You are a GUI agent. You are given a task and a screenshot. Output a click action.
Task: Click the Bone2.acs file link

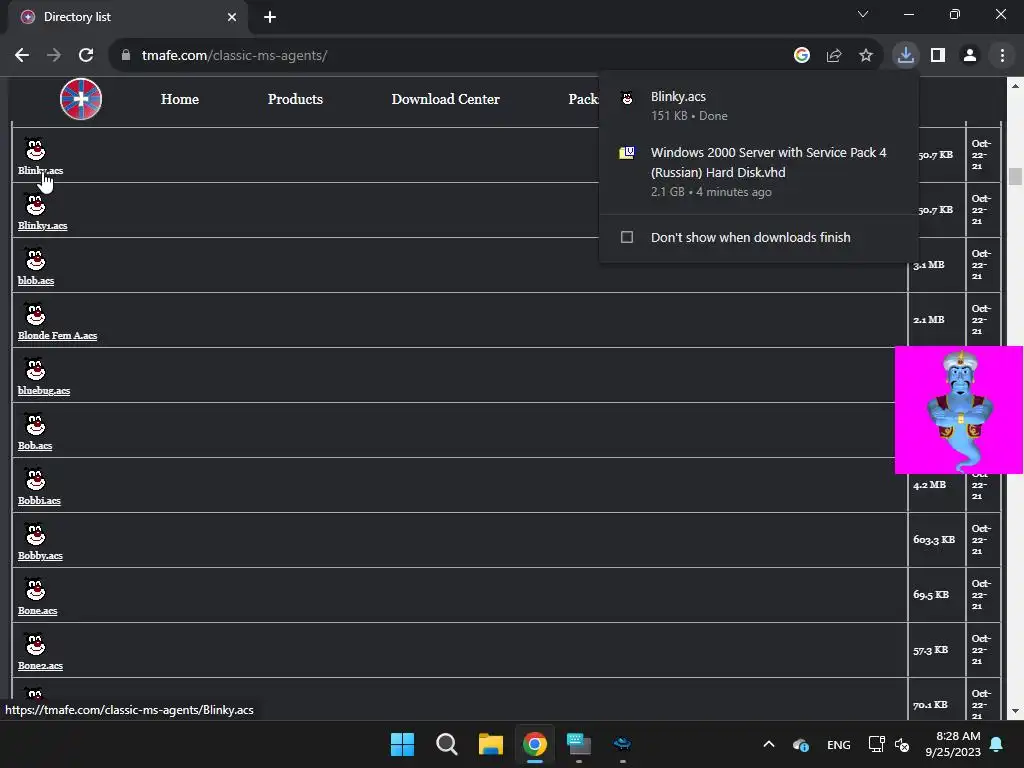coord(40,665)
